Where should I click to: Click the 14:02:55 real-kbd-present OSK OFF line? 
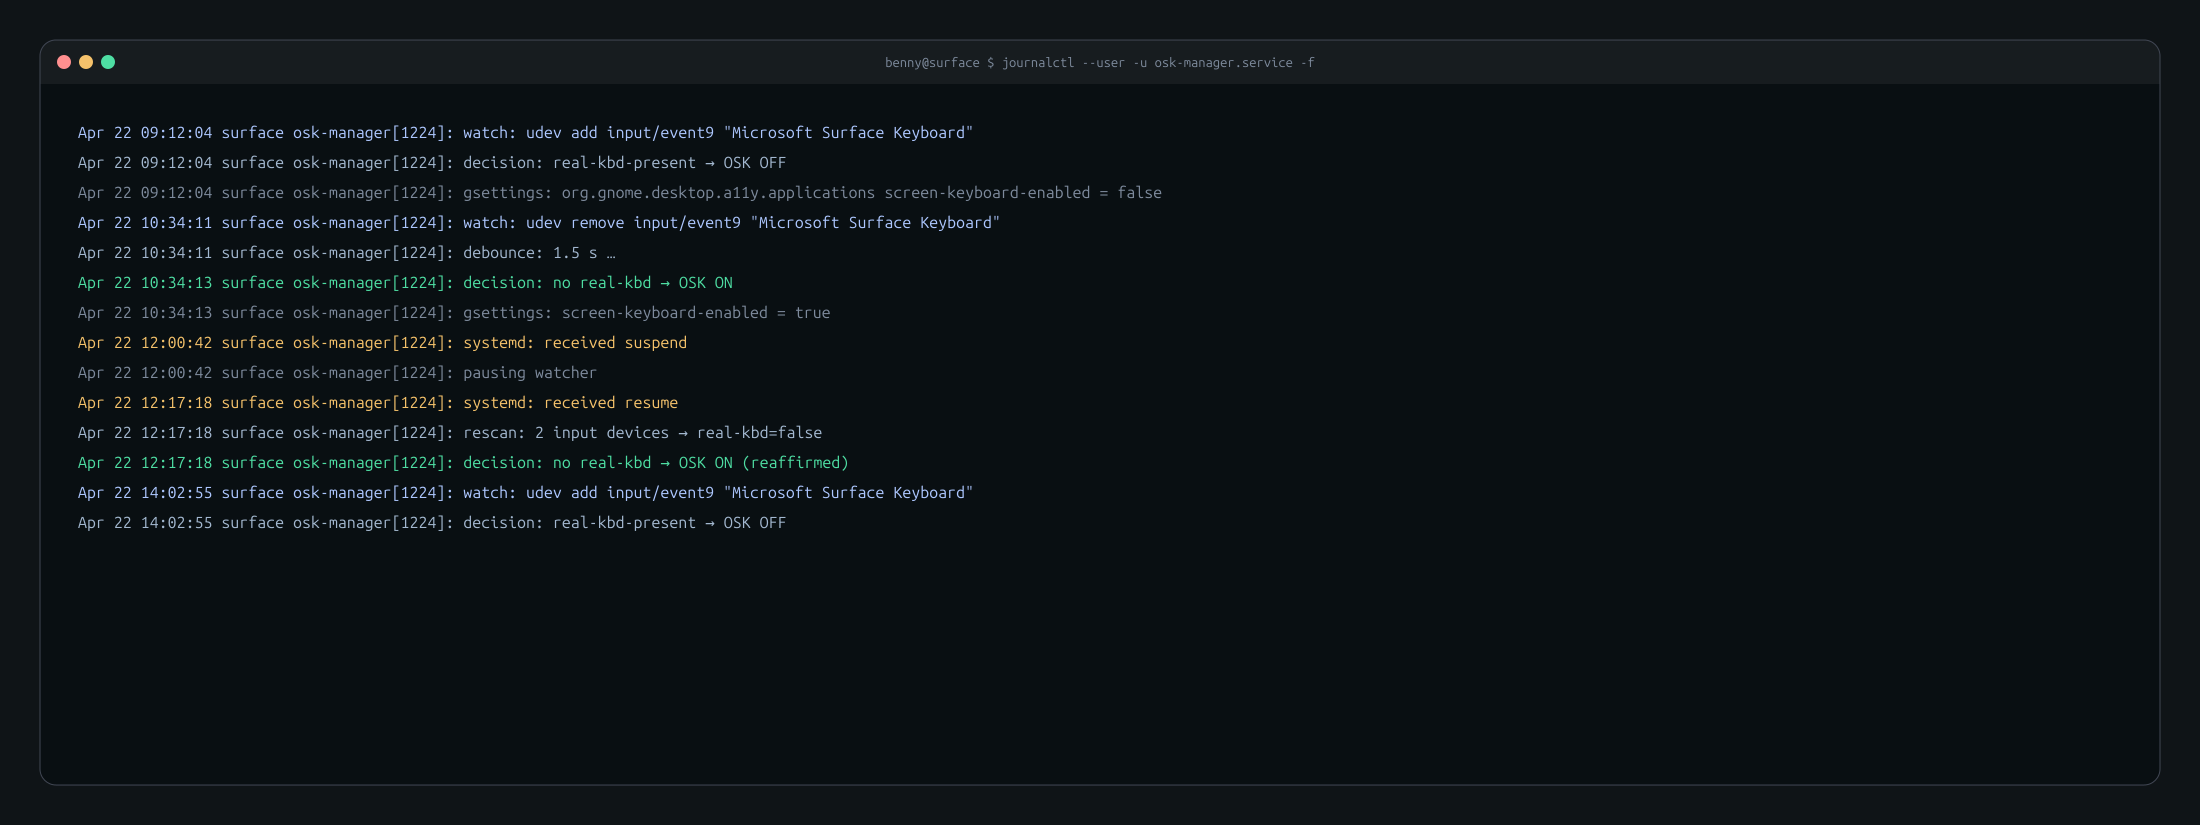(x=432, y=523)
